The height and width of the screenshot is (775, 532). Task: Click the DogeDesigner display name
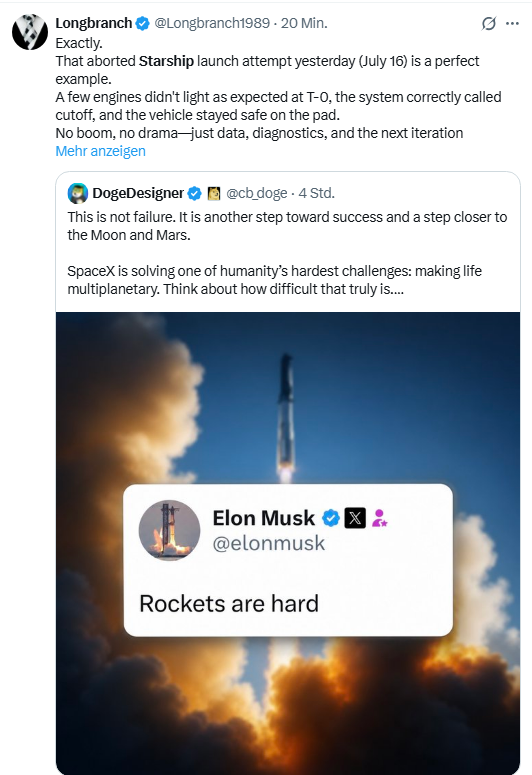pos(138,193)
